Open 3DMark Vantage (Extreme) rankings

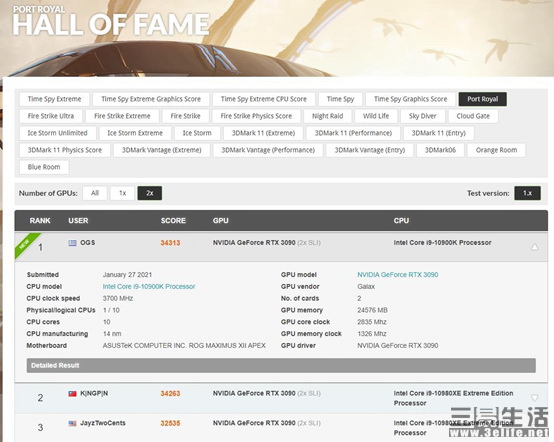click(161, 150)
